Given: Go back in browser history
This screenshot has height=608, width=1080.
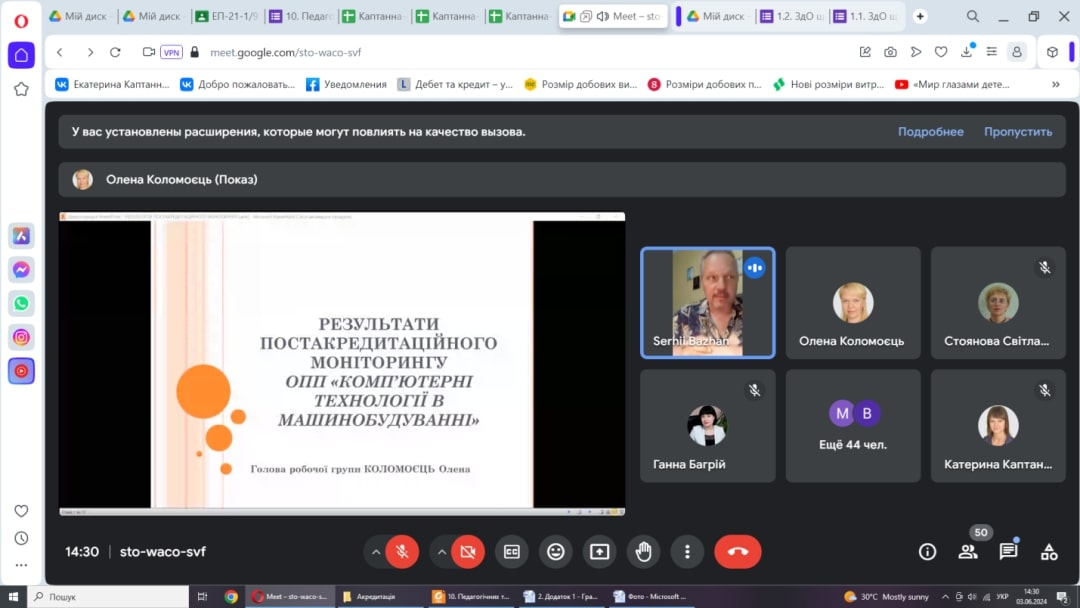Looking at the screenshot, I should (x=60, y=52).
